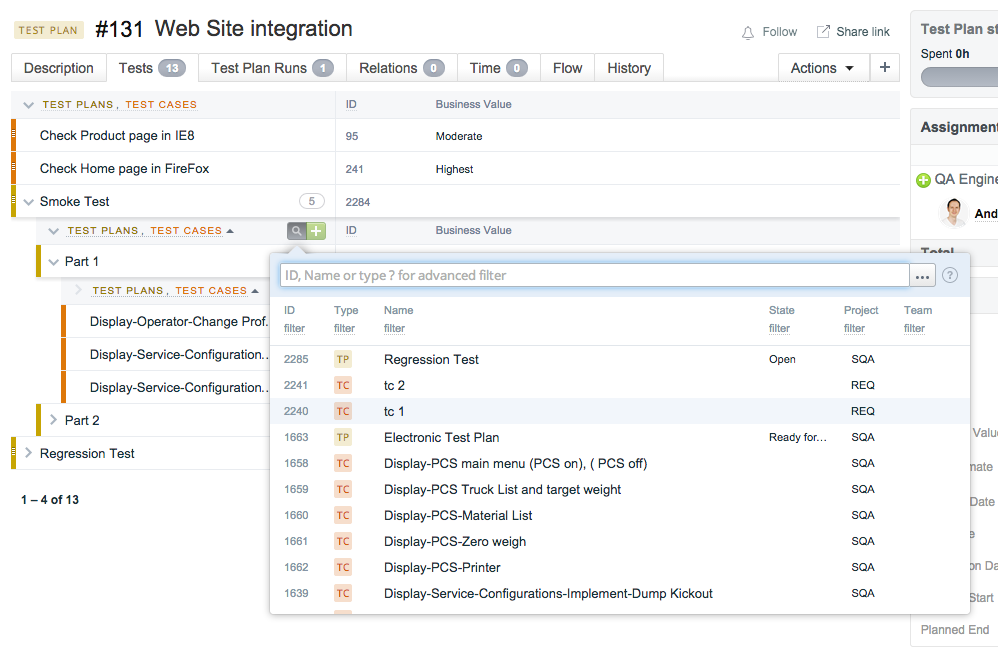Screen dimensions: 998x663
Task: Click the Smoke Test count badge 5
Action: pos(312,201)
